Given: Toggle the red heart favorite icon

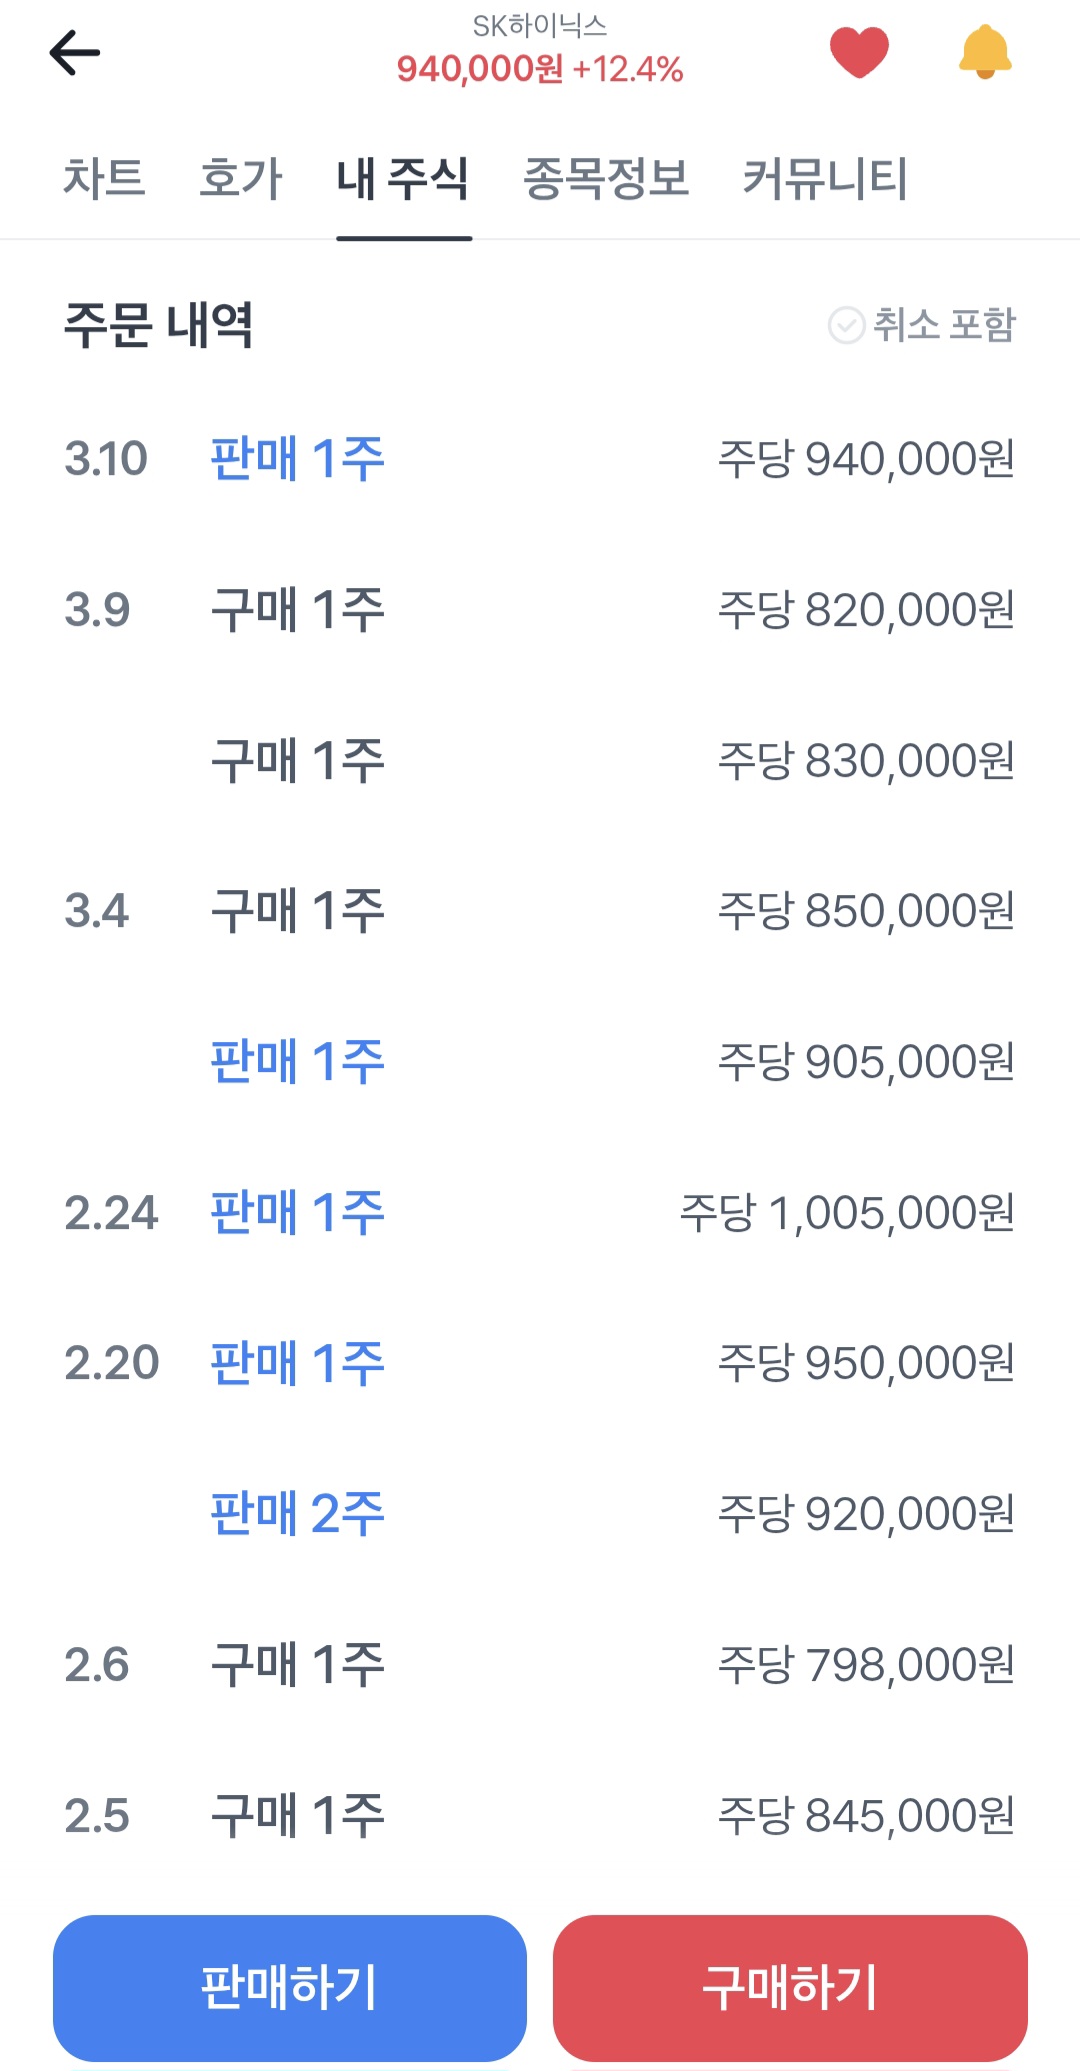Looking at the screenshot, I should (859, 52).
